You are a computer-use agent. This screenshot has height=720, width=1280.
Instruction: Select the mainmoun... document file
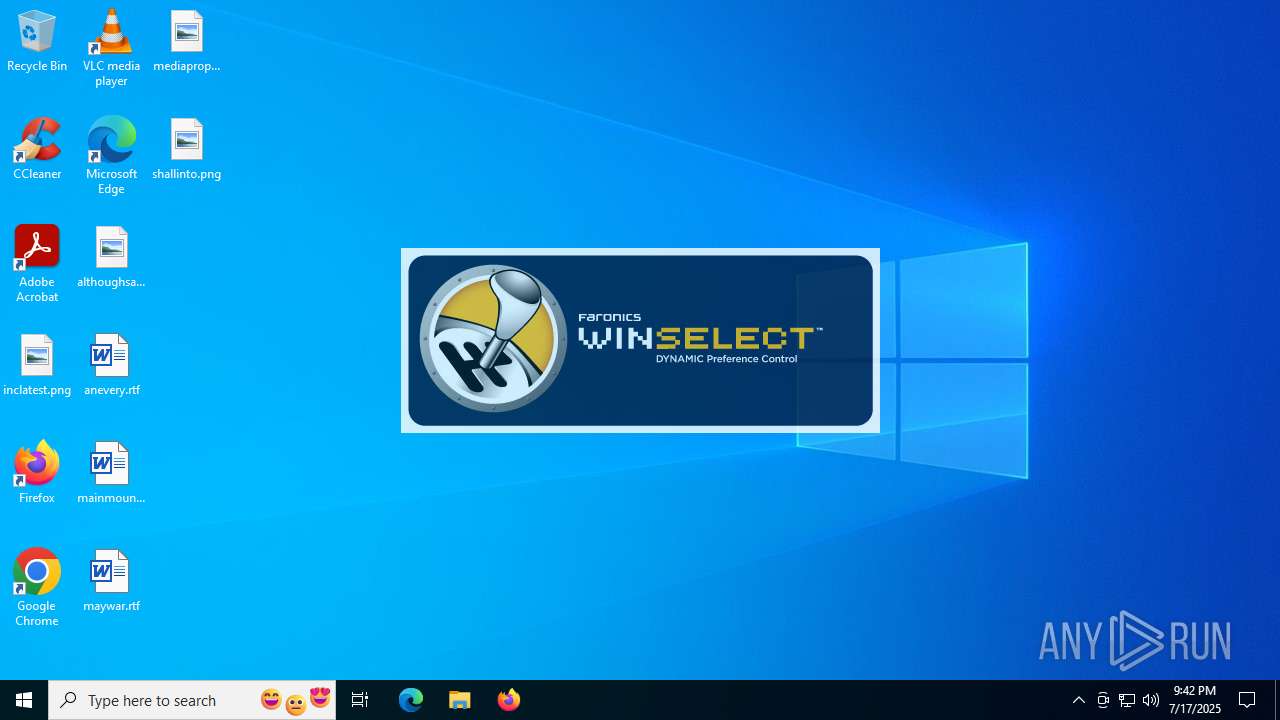point(111,473)
